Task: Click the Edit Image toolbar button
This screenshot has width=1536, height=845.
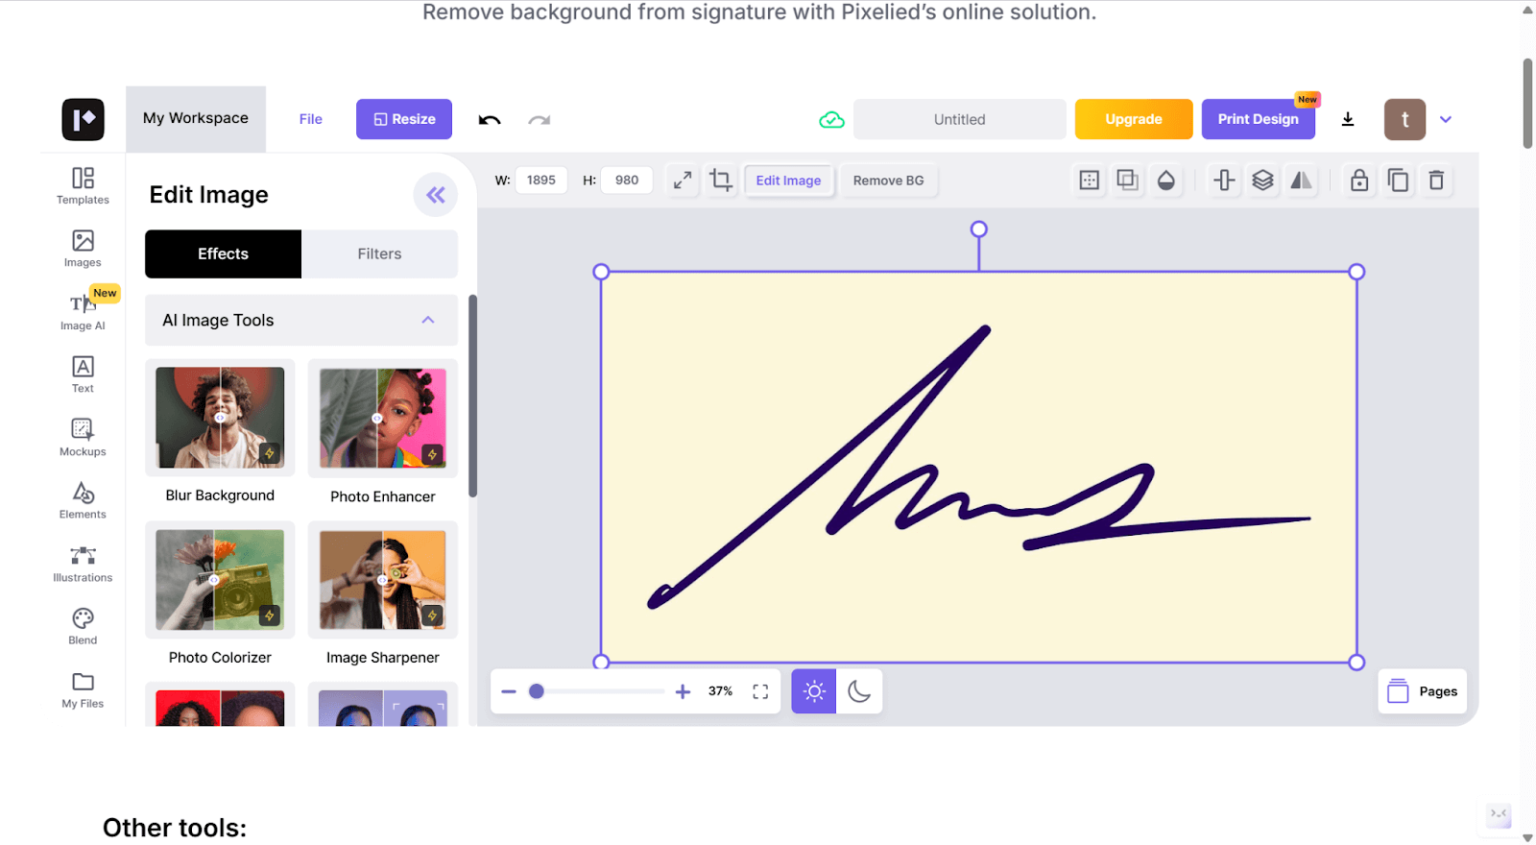Action: pos(788,180)
